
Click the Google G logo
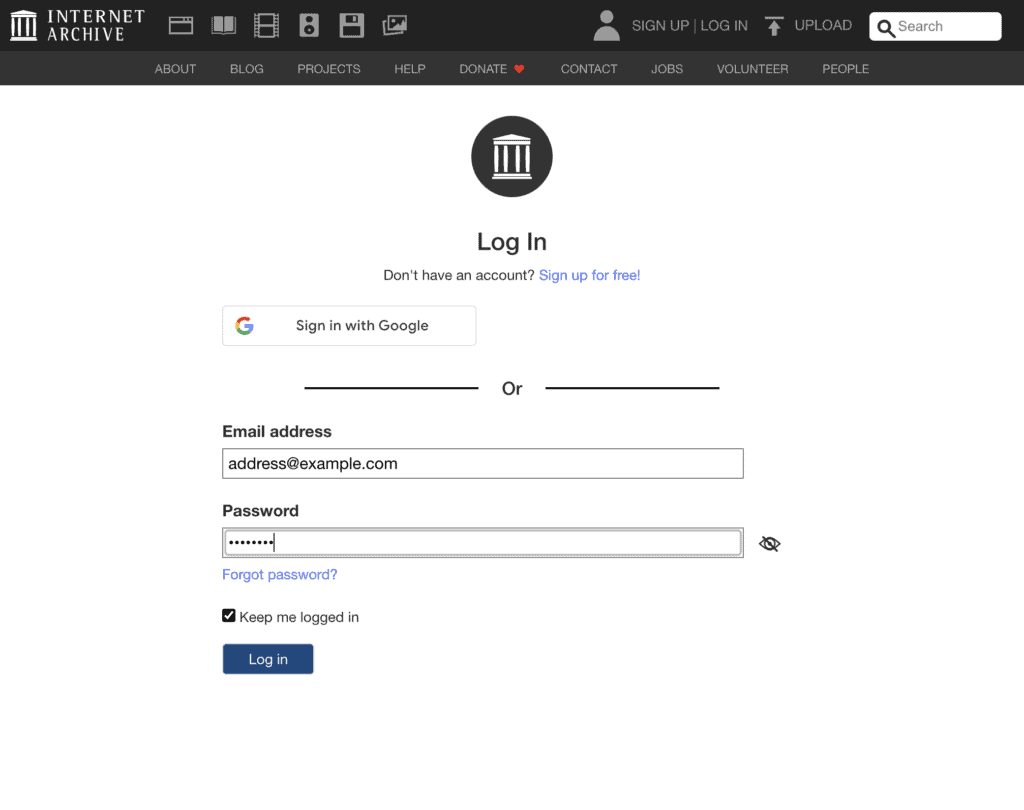pos(245,325)
